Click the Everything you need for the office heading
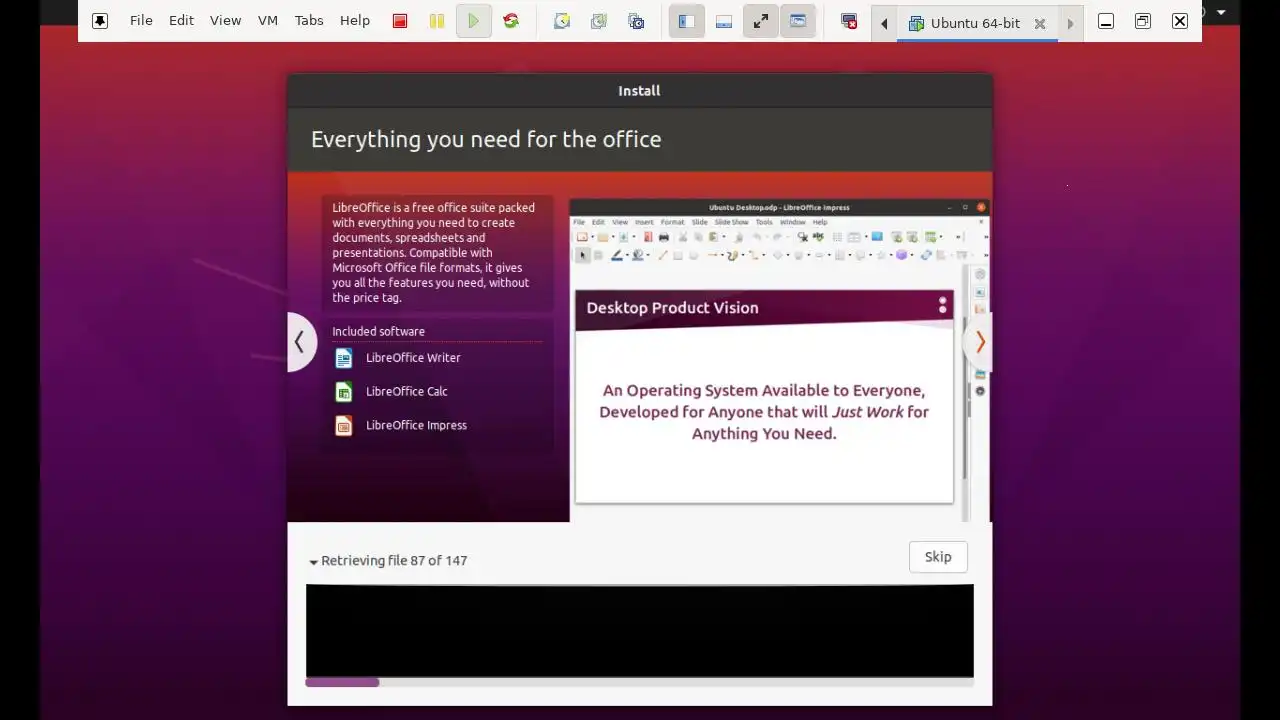 [486, 139]
